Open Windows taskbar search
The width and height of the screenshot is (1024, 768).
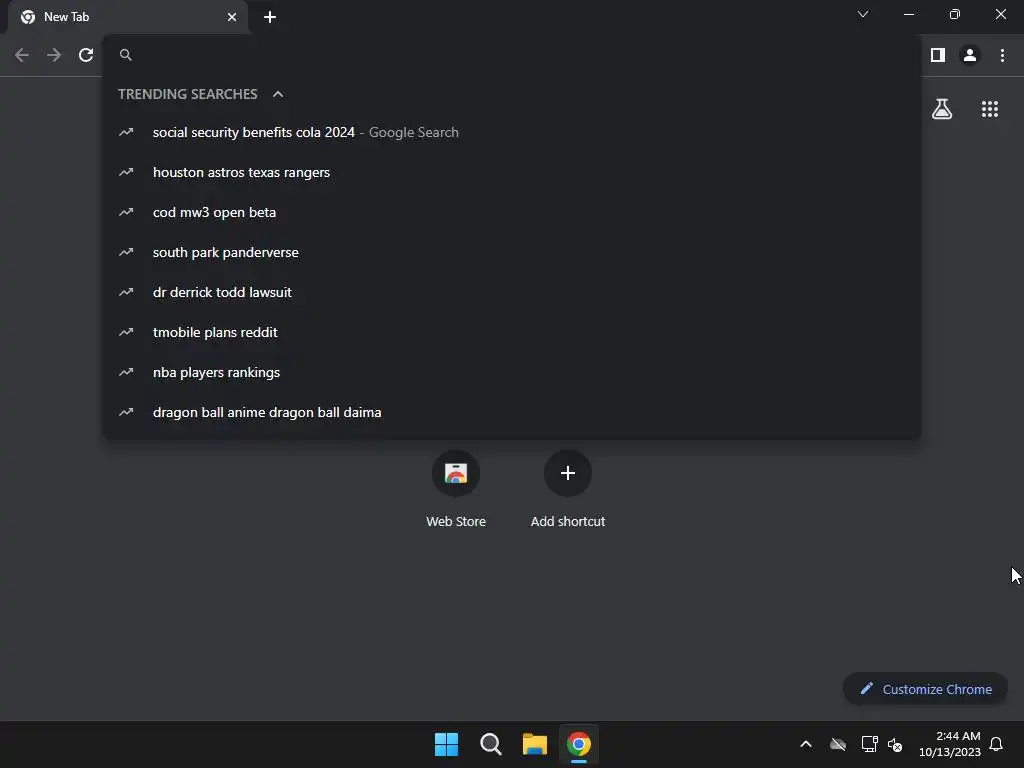point(490,744)
